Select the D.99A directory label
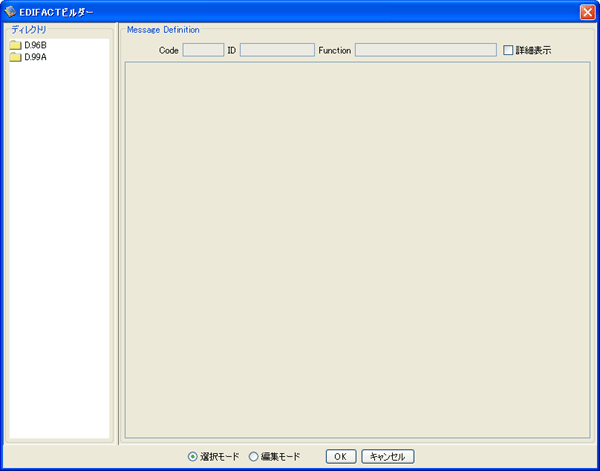The height and width of the screenshot is (471, 600). [36, 58]
